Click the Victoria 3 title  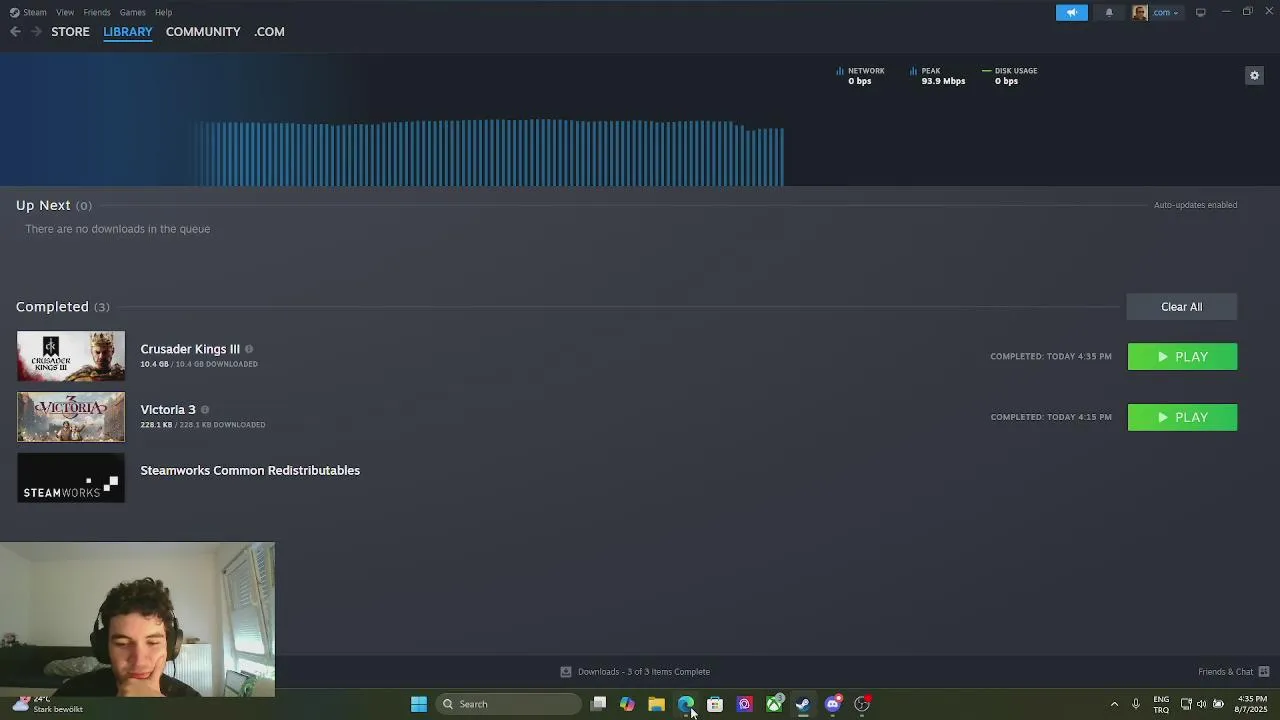pyautogui.click(x=168, y=410)
